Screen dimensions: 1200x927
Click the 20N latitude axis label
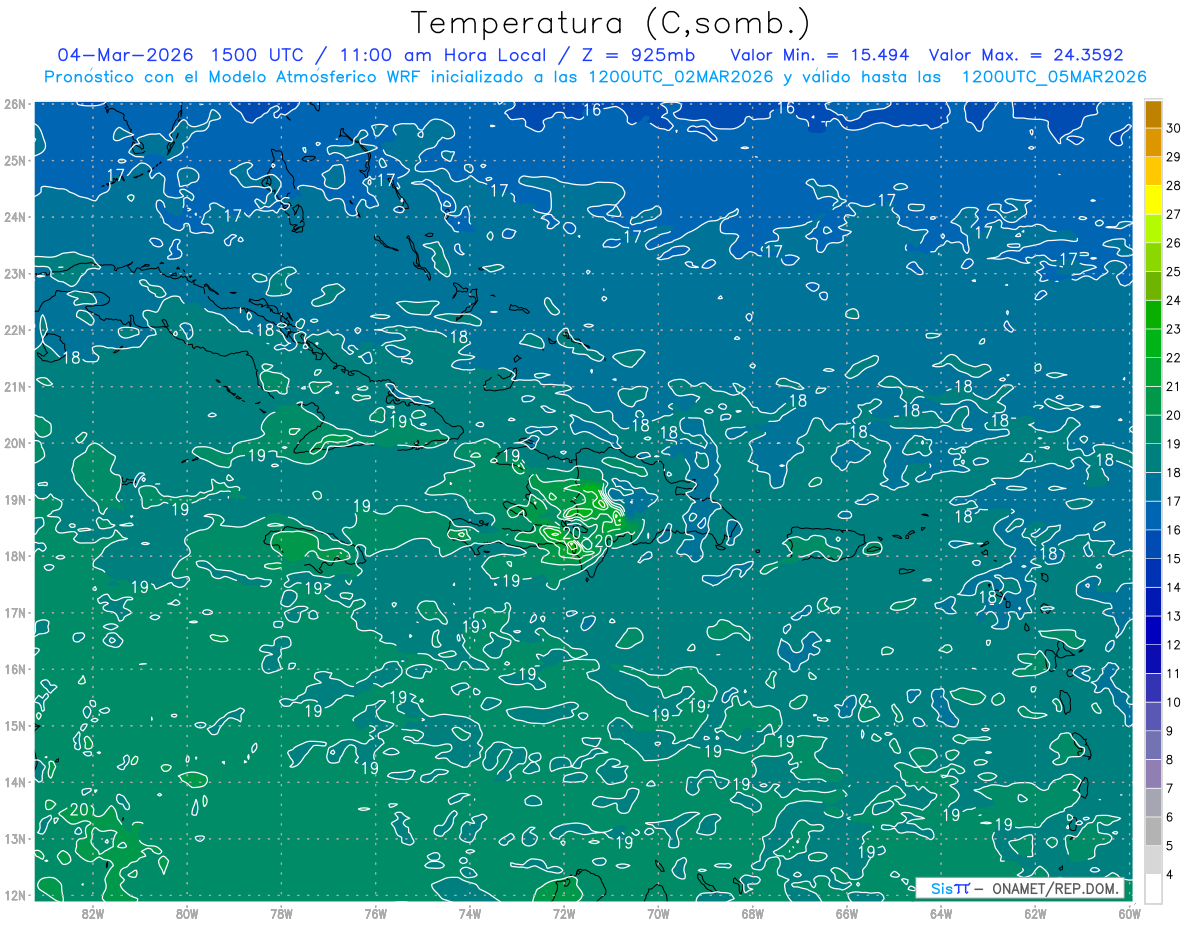tap(14, 443)
